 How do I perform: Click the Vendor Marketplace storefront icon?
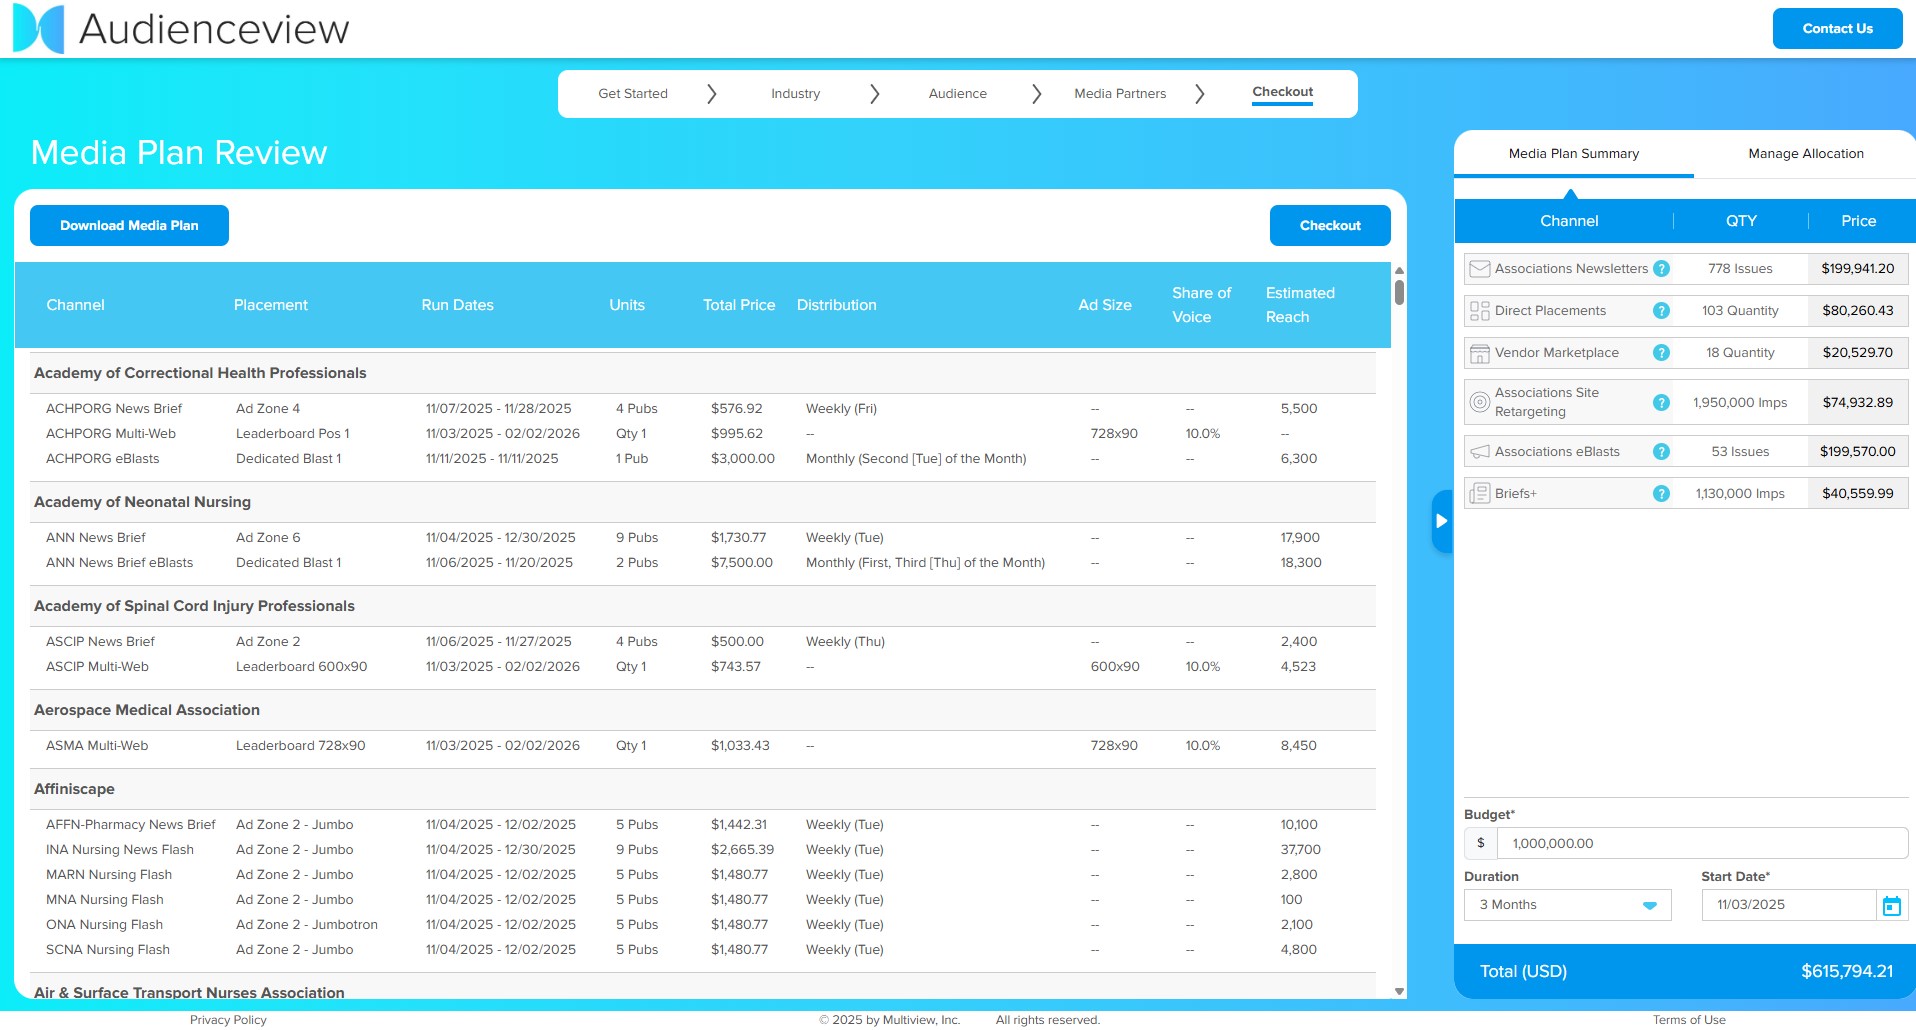coord(1479,353)
